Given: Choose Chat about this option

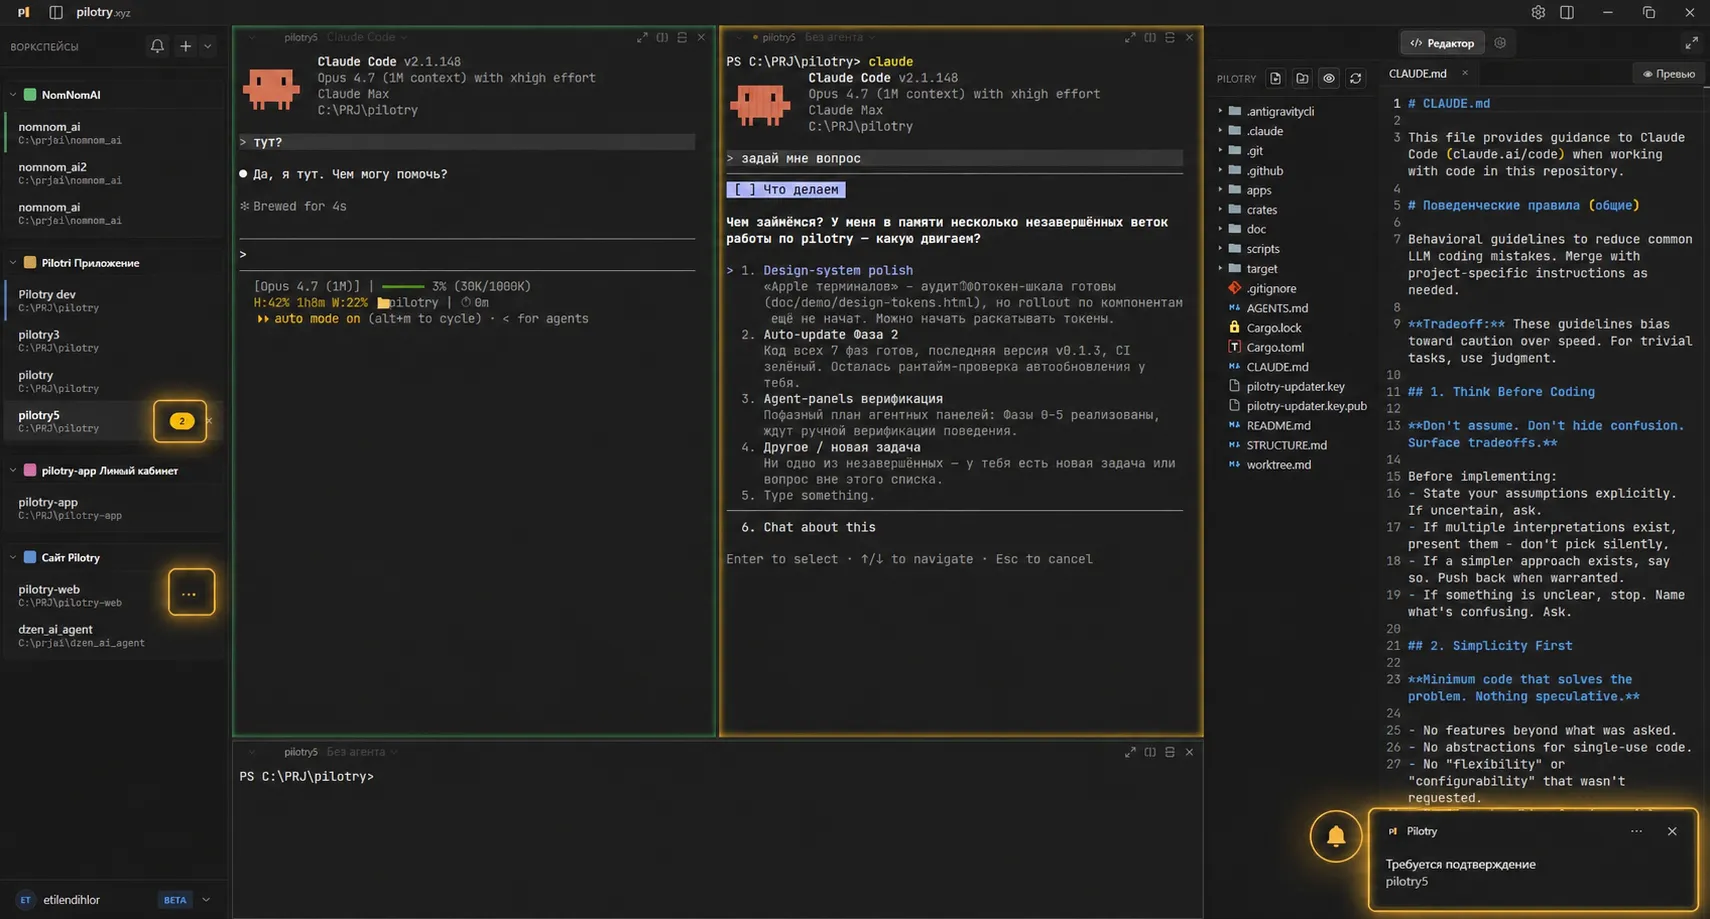Looking at the screenshot, I should [819, 527].
